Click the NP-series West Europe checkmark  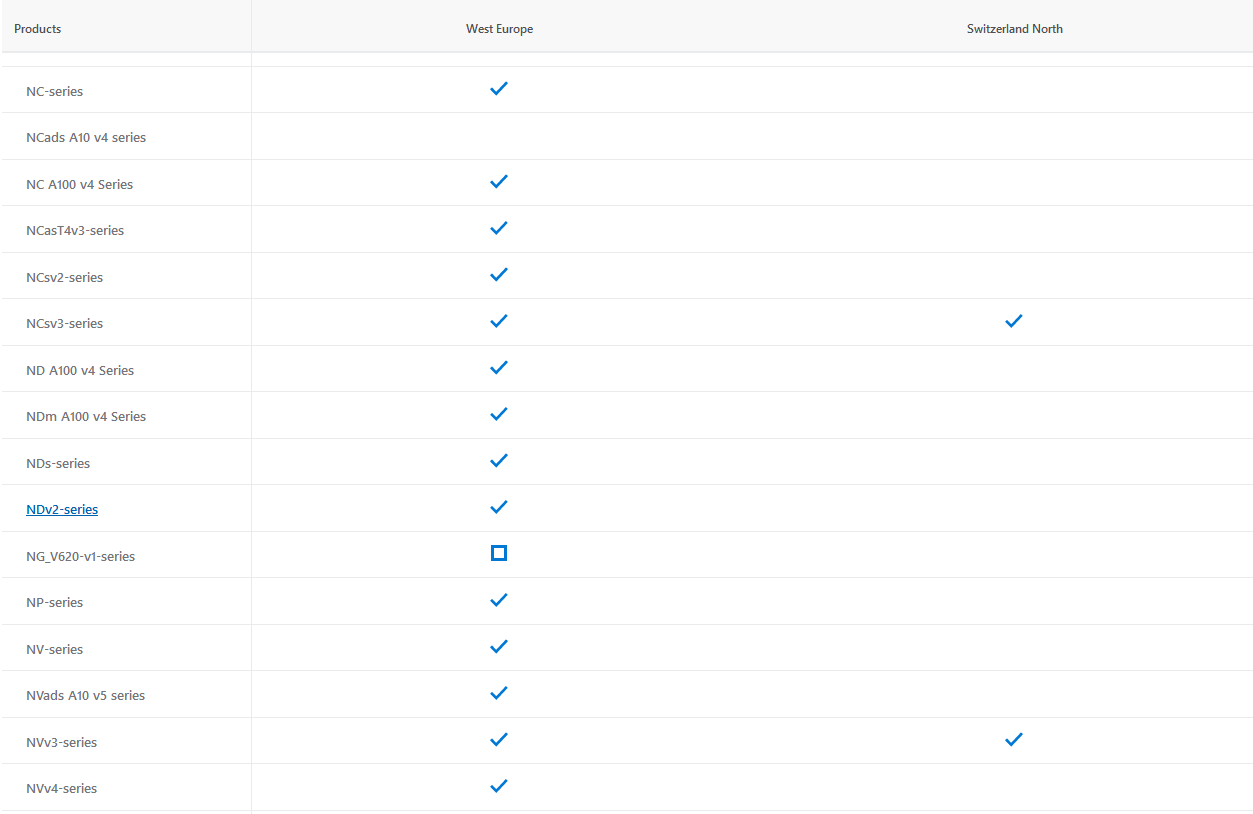click(499, 600)
